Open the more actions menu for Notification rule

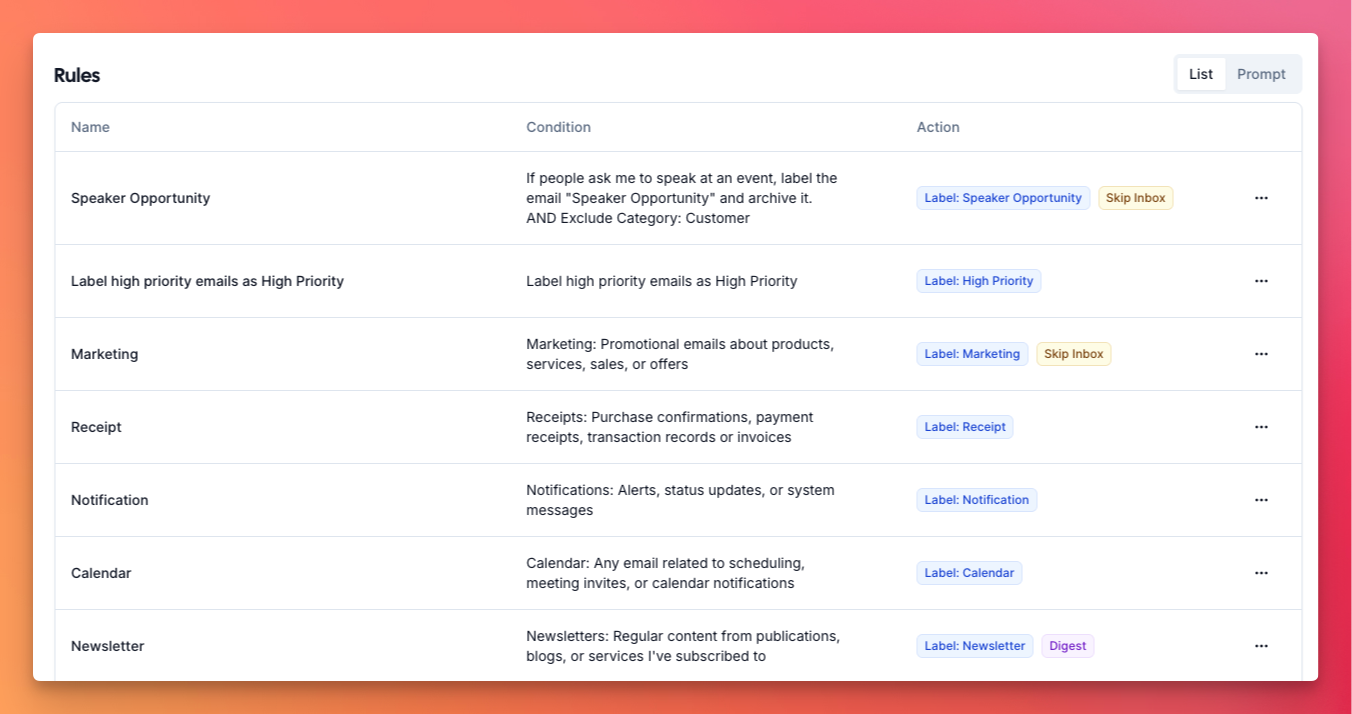[x=1261, y=500]
